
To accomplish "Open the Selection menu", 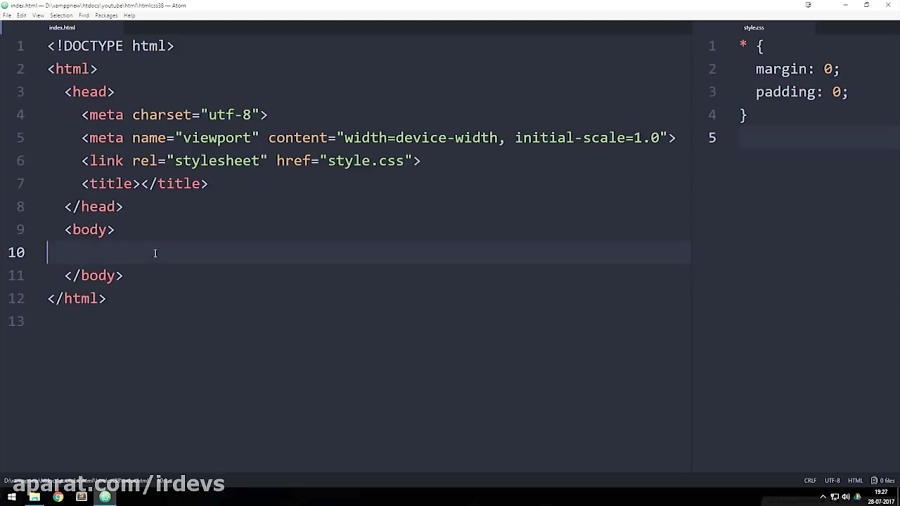I will coord(61,16).
